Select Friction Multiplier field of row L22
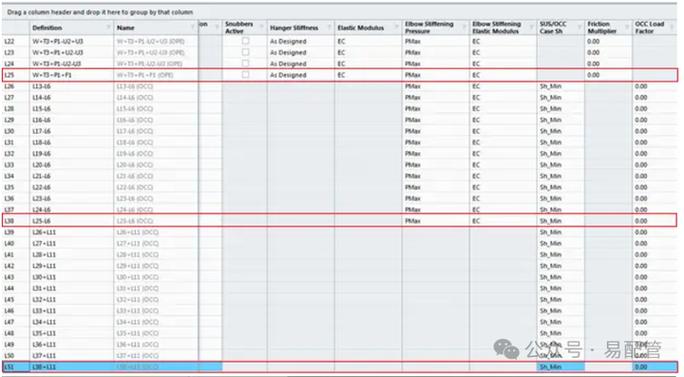Screen dimensions: 684x377 [608, 41]
